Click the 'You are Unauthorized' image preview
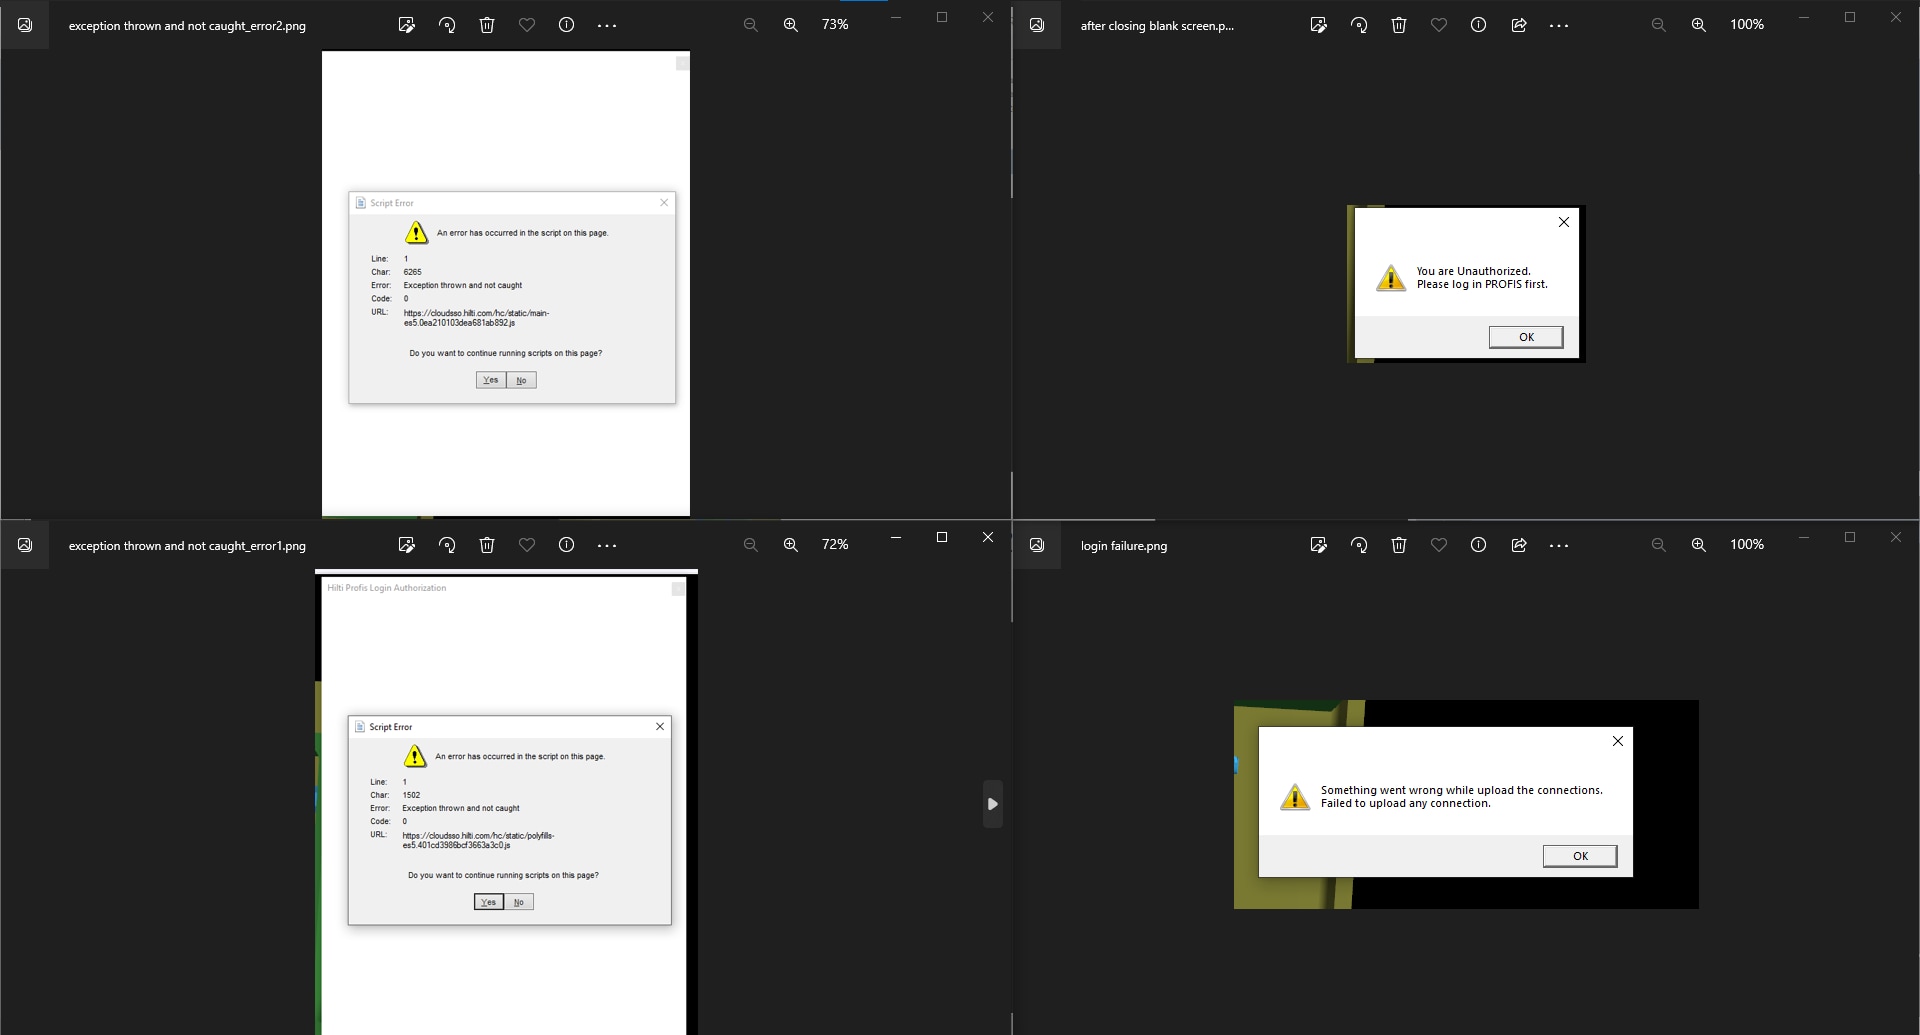The image size is (1920, 1035). click(x=1465, y=284)
